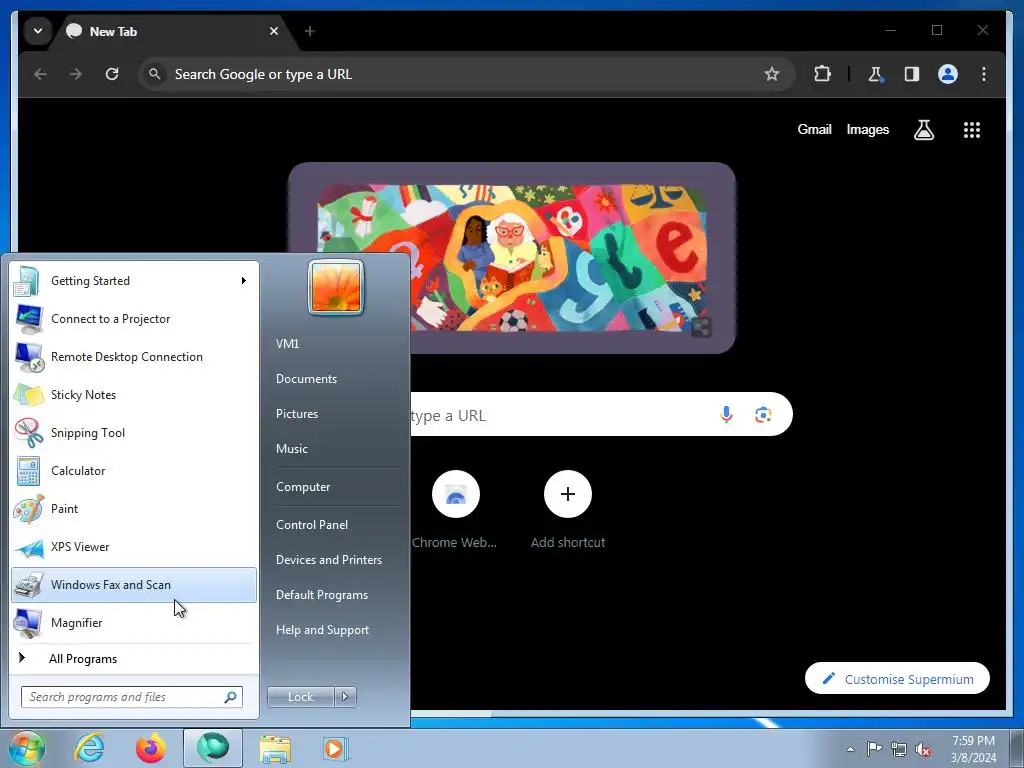Expand the Getting Started submenu arrow

tap(244, 281)
